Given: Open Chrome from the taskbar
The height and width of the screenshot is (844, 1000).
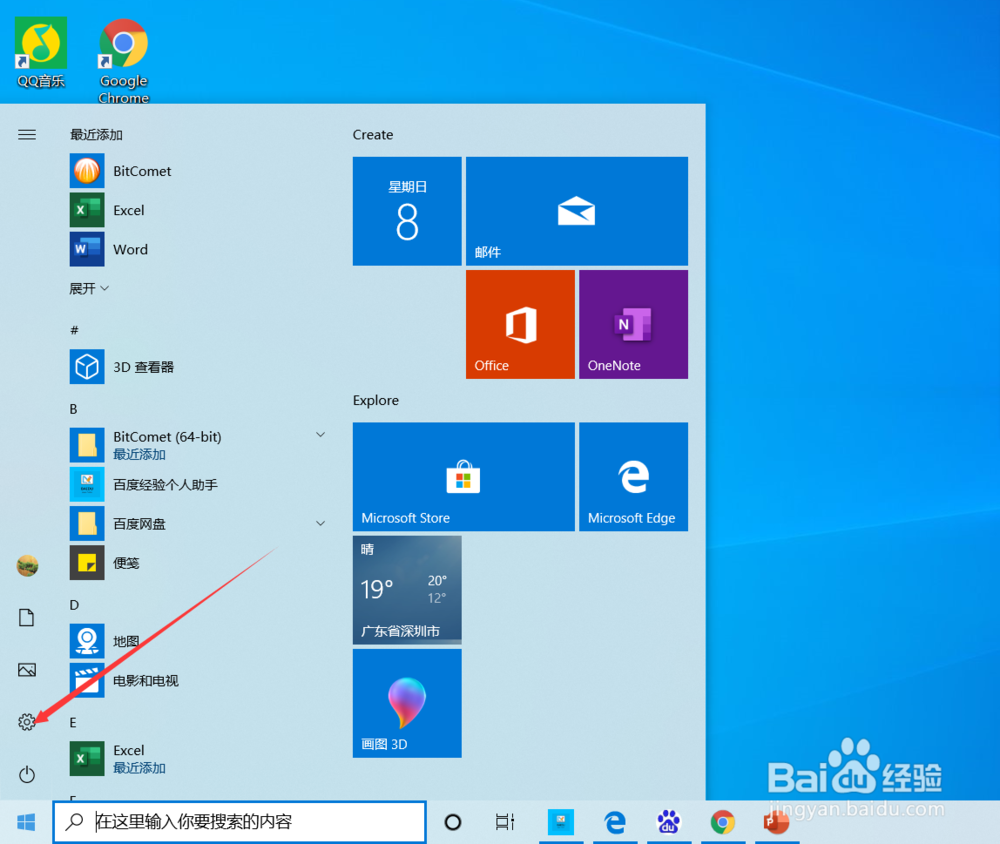Looking at the screenshot, I should pos(723,822).
